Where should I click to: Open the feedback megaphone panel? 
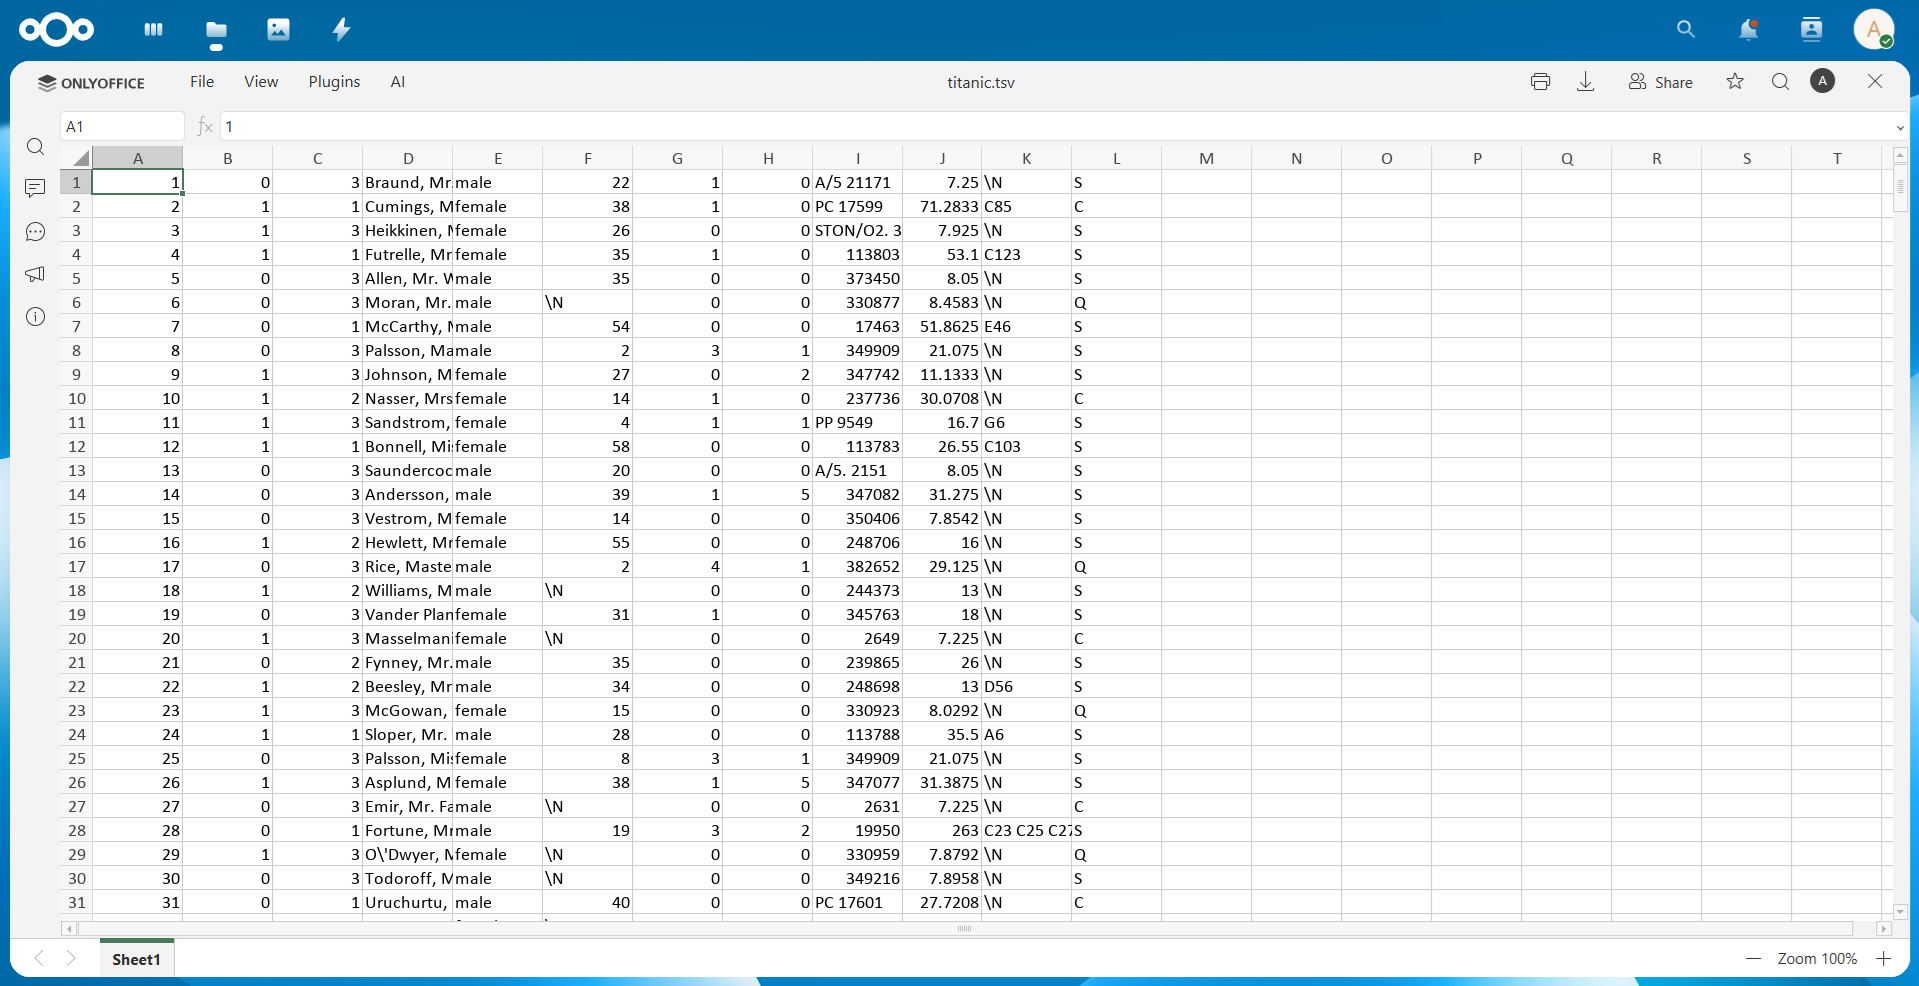36,275
